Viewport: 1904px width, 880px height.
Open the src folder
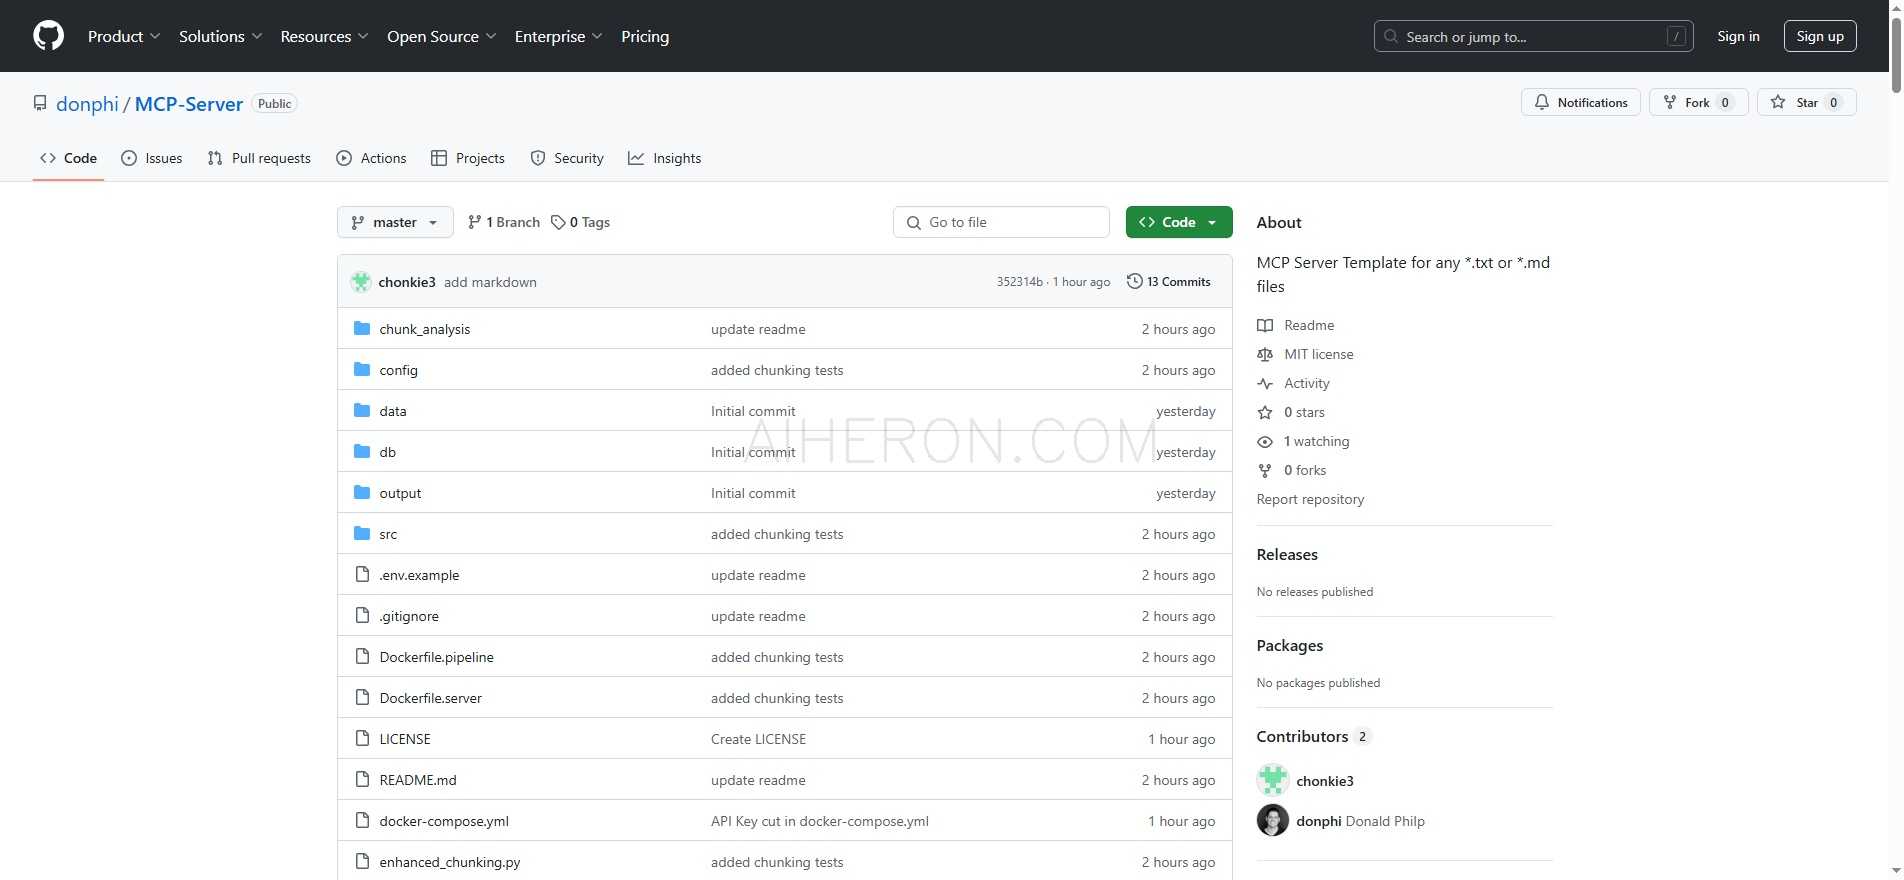click(388, 534)
